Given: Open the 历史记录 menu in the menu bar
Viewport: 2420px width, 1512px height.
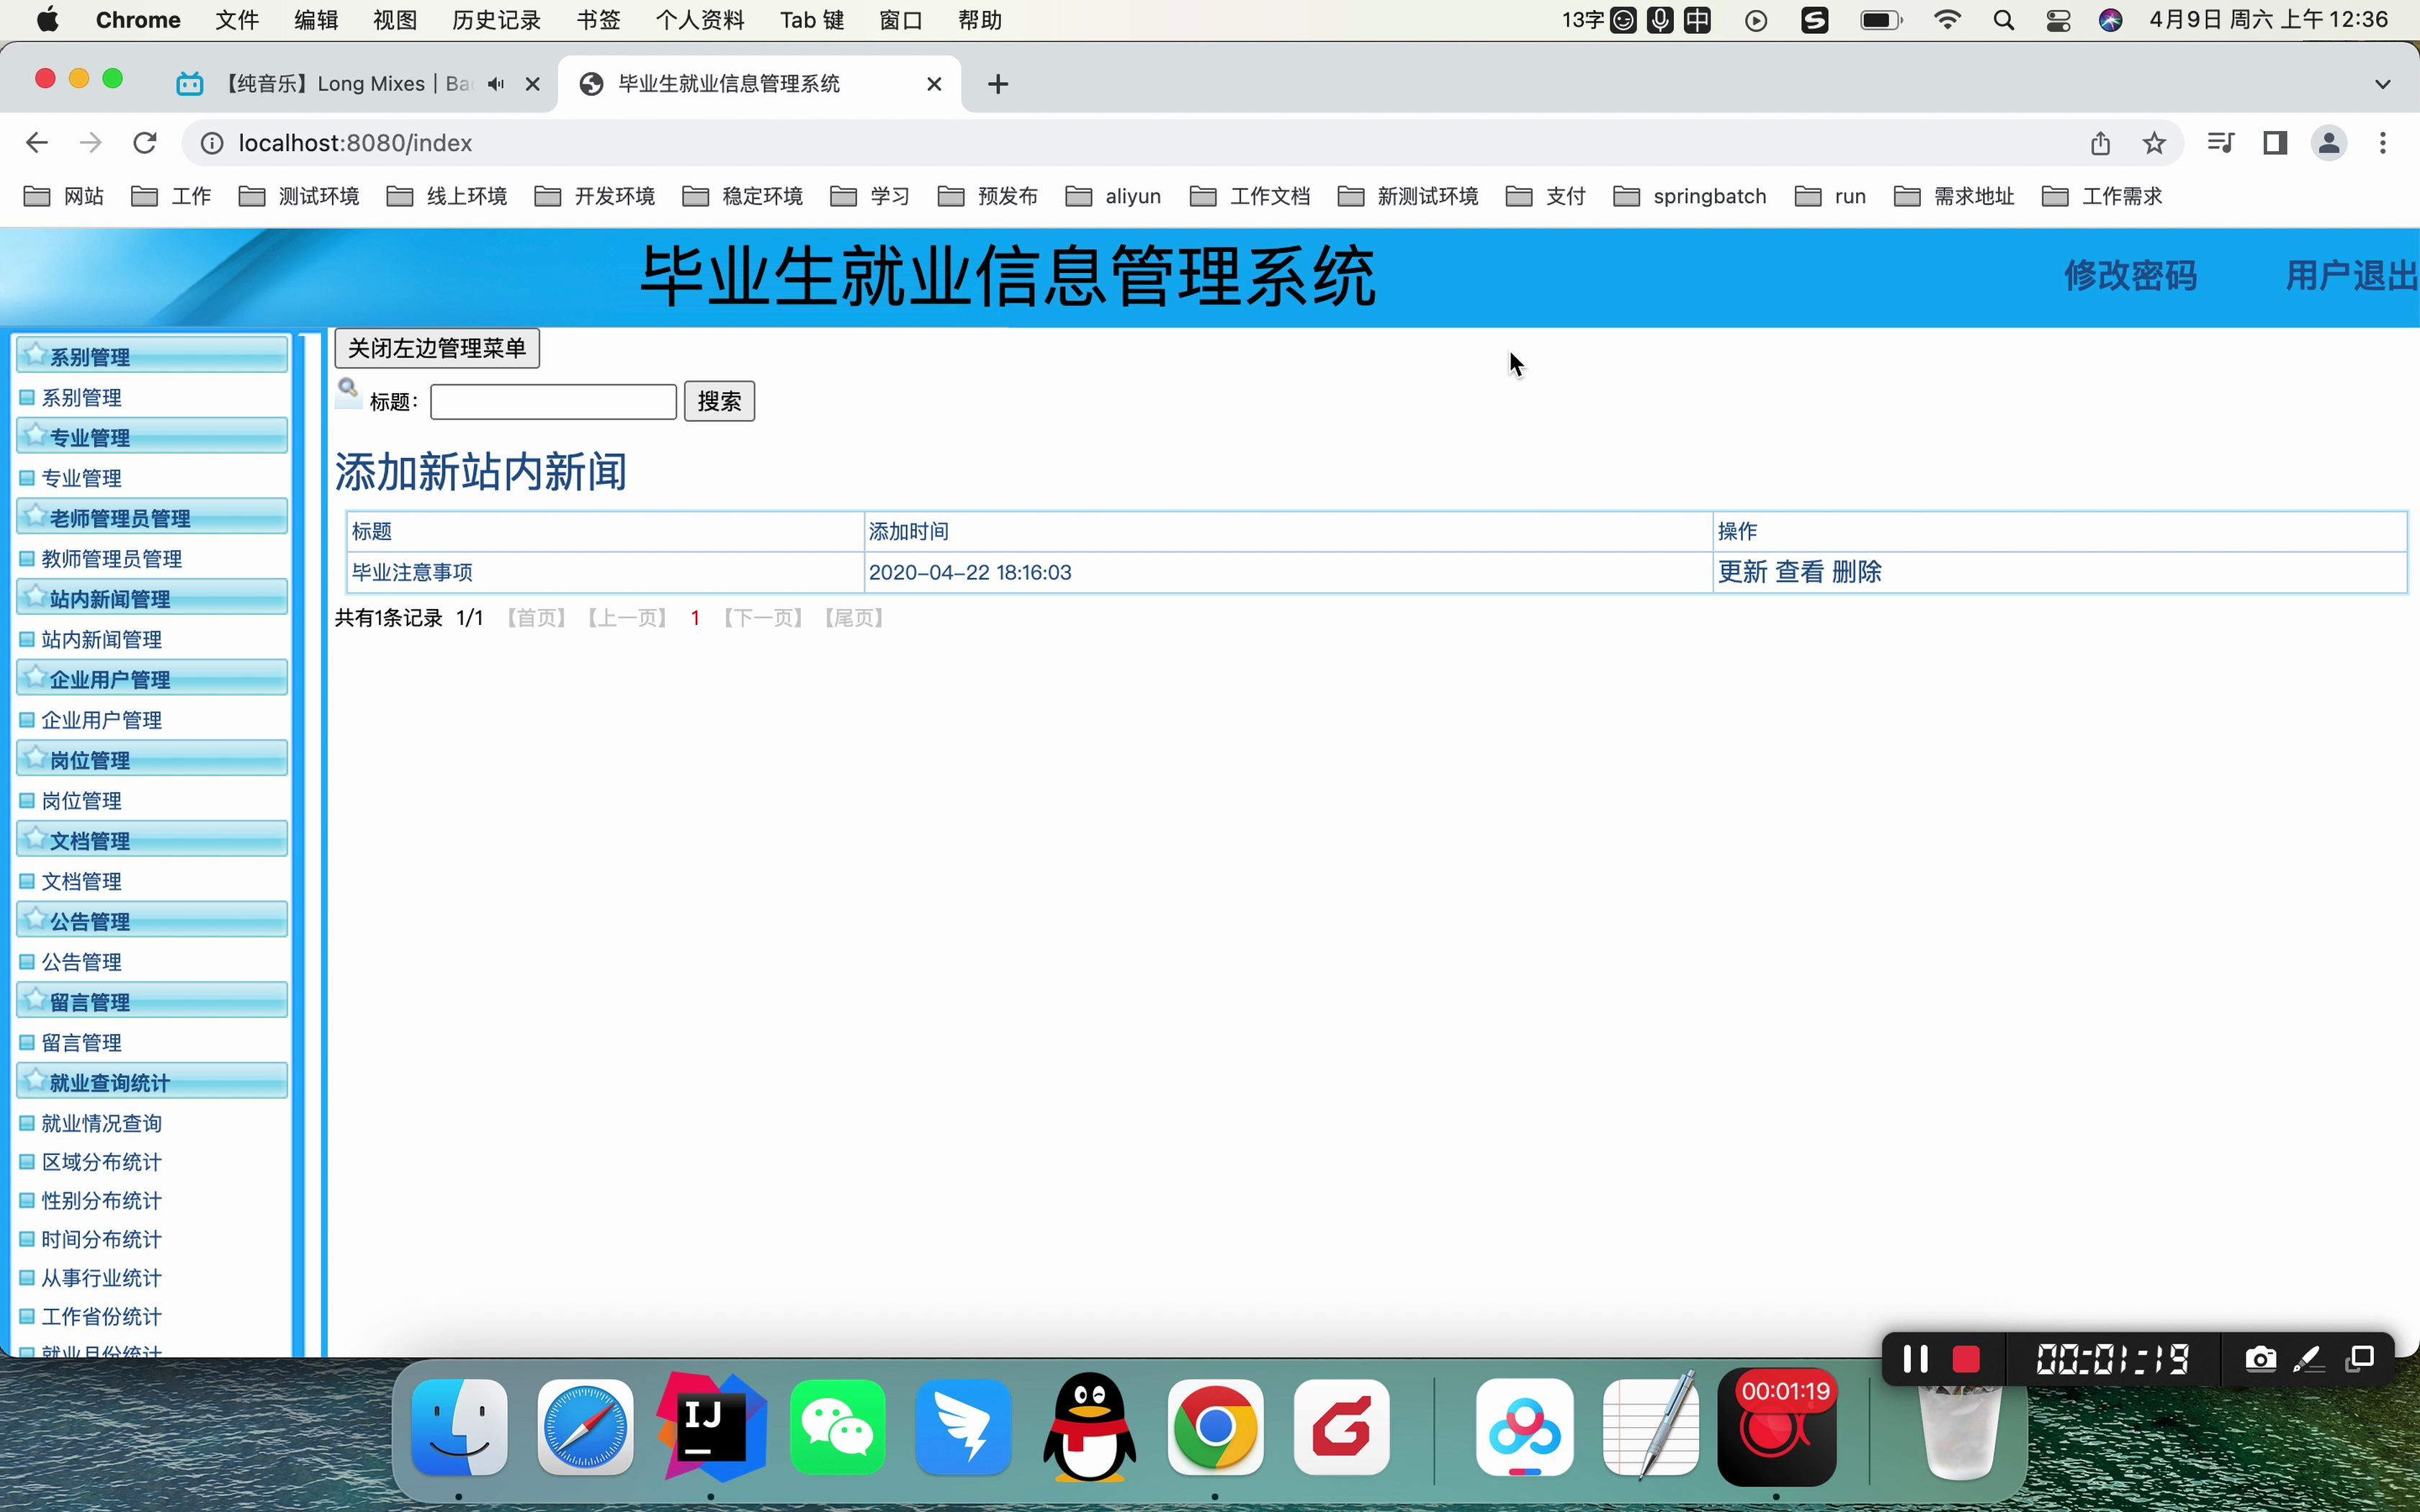Looking at the screenshot, I should 496,20.
